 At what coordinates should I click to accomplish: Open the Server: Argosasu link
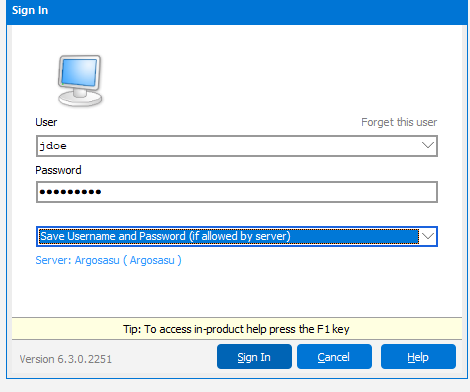tap(108, 260)
